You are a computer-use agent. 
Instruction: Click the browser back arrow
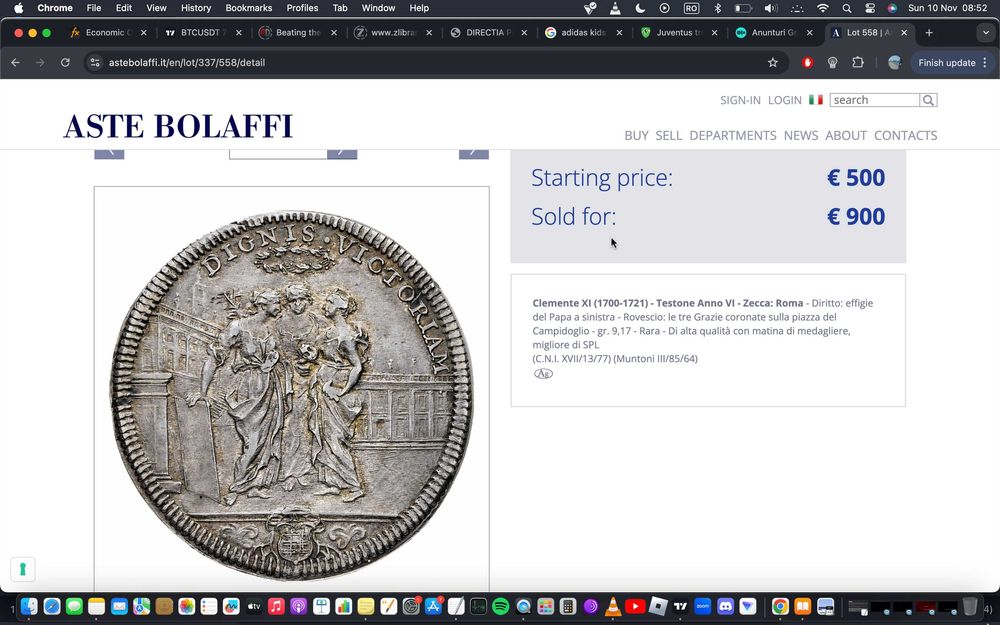[x=15, y=62]
